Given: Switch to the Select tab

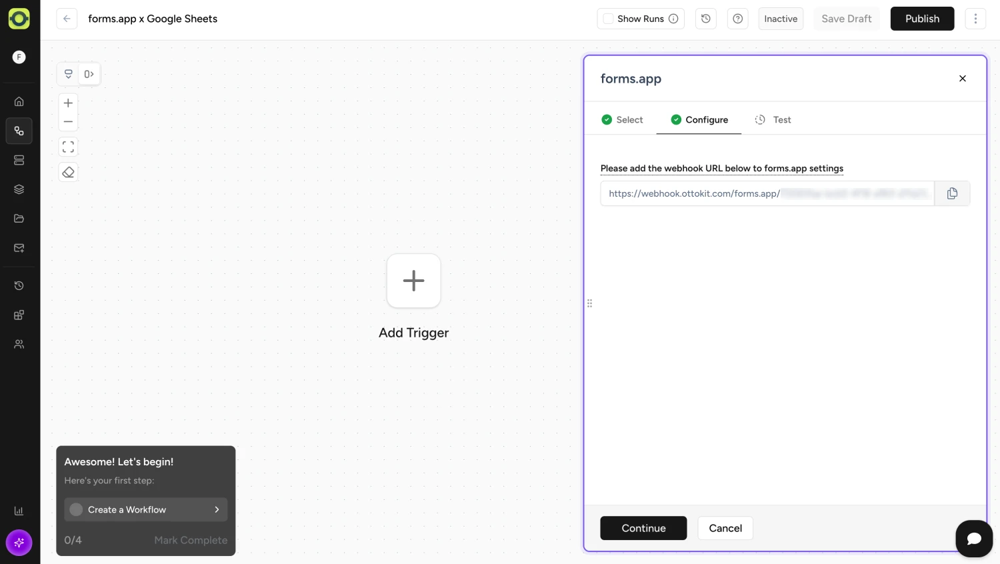Looking at the screenshot, I should coord(622,120).
